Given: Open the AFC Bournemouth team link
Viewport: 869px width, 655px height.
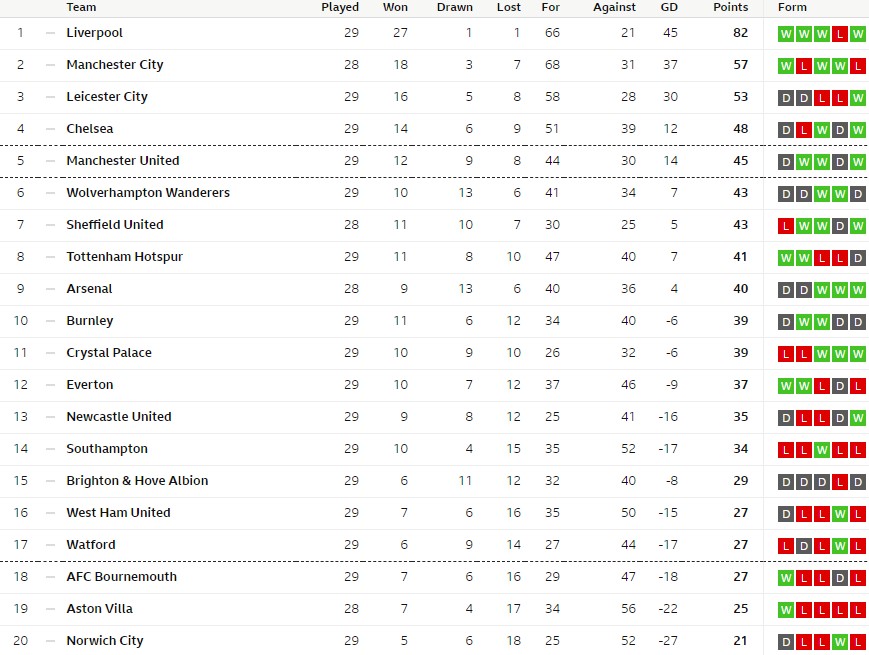Looking at the screenshot, I should [x=121, y=577].
